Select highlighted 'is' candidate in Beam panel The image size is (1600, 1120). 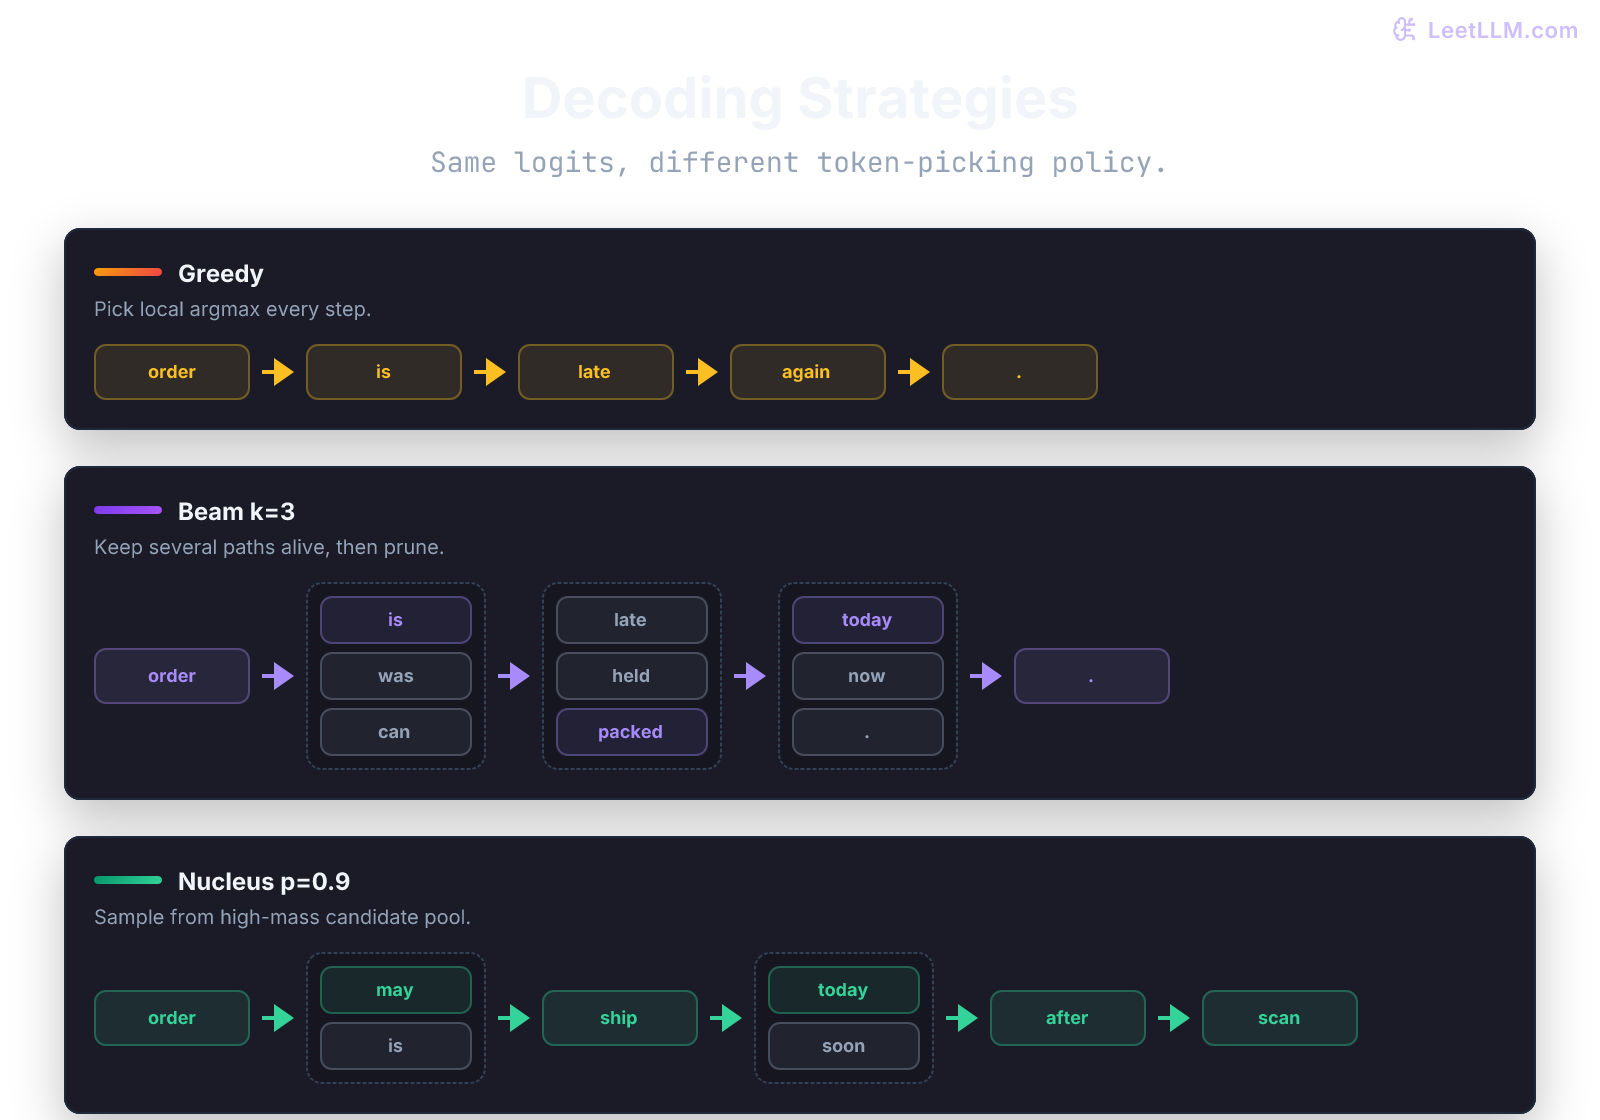tap(396, 620)
